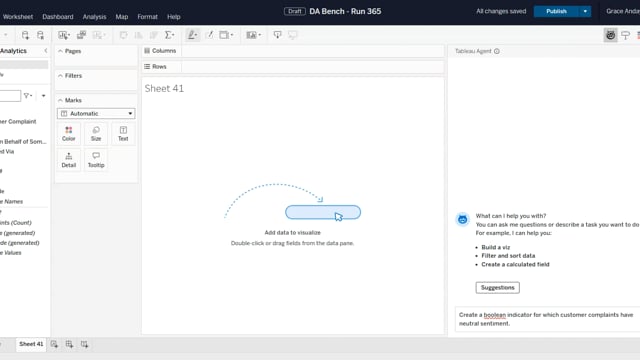Click the filter fields funnel icon
The width and height of the screenshot is (640, 360).
point(28,96)
